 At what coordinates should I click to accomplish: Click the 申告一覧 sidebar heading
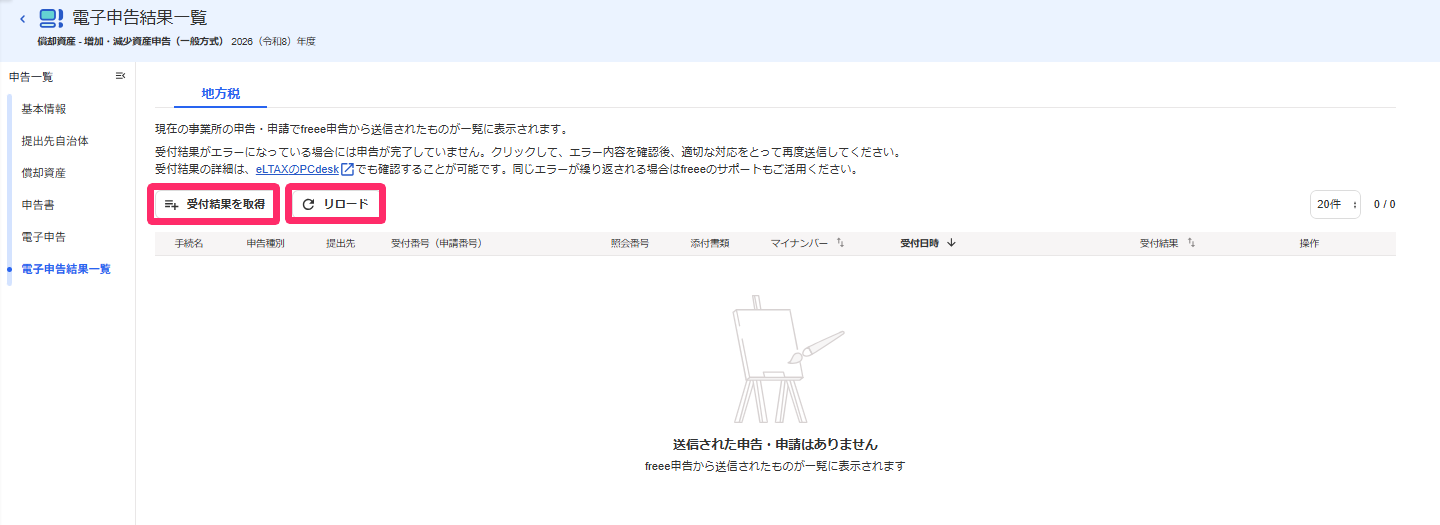[x=31, y=76]
